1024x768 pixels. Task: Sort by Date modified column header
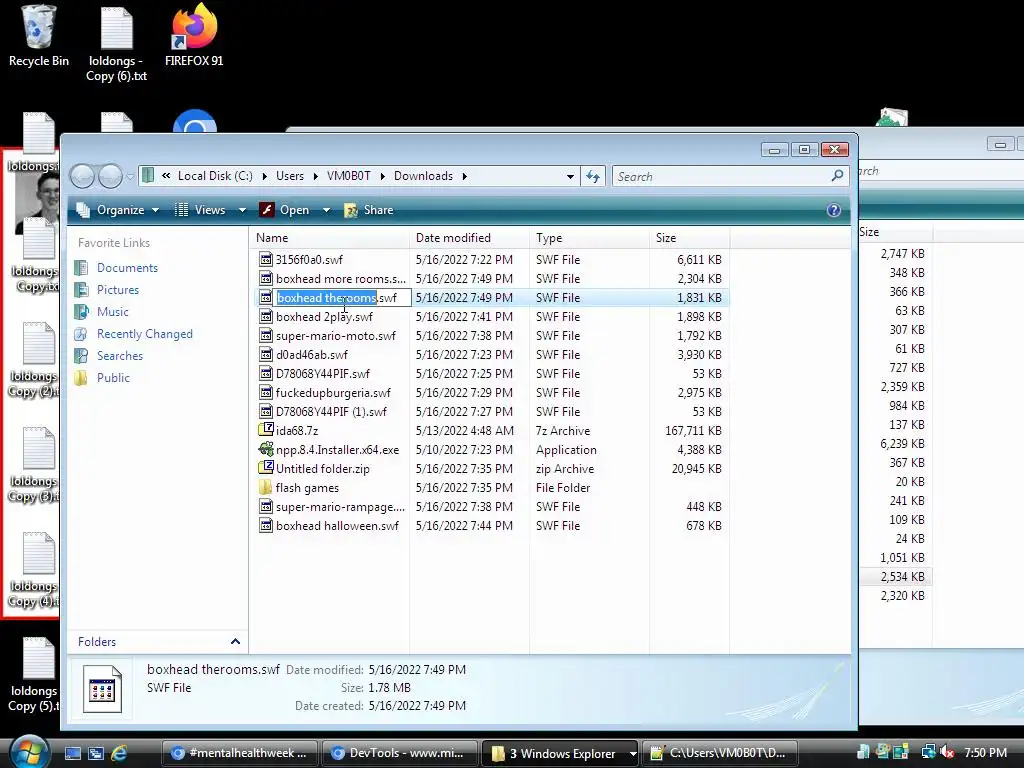[470, 238]
